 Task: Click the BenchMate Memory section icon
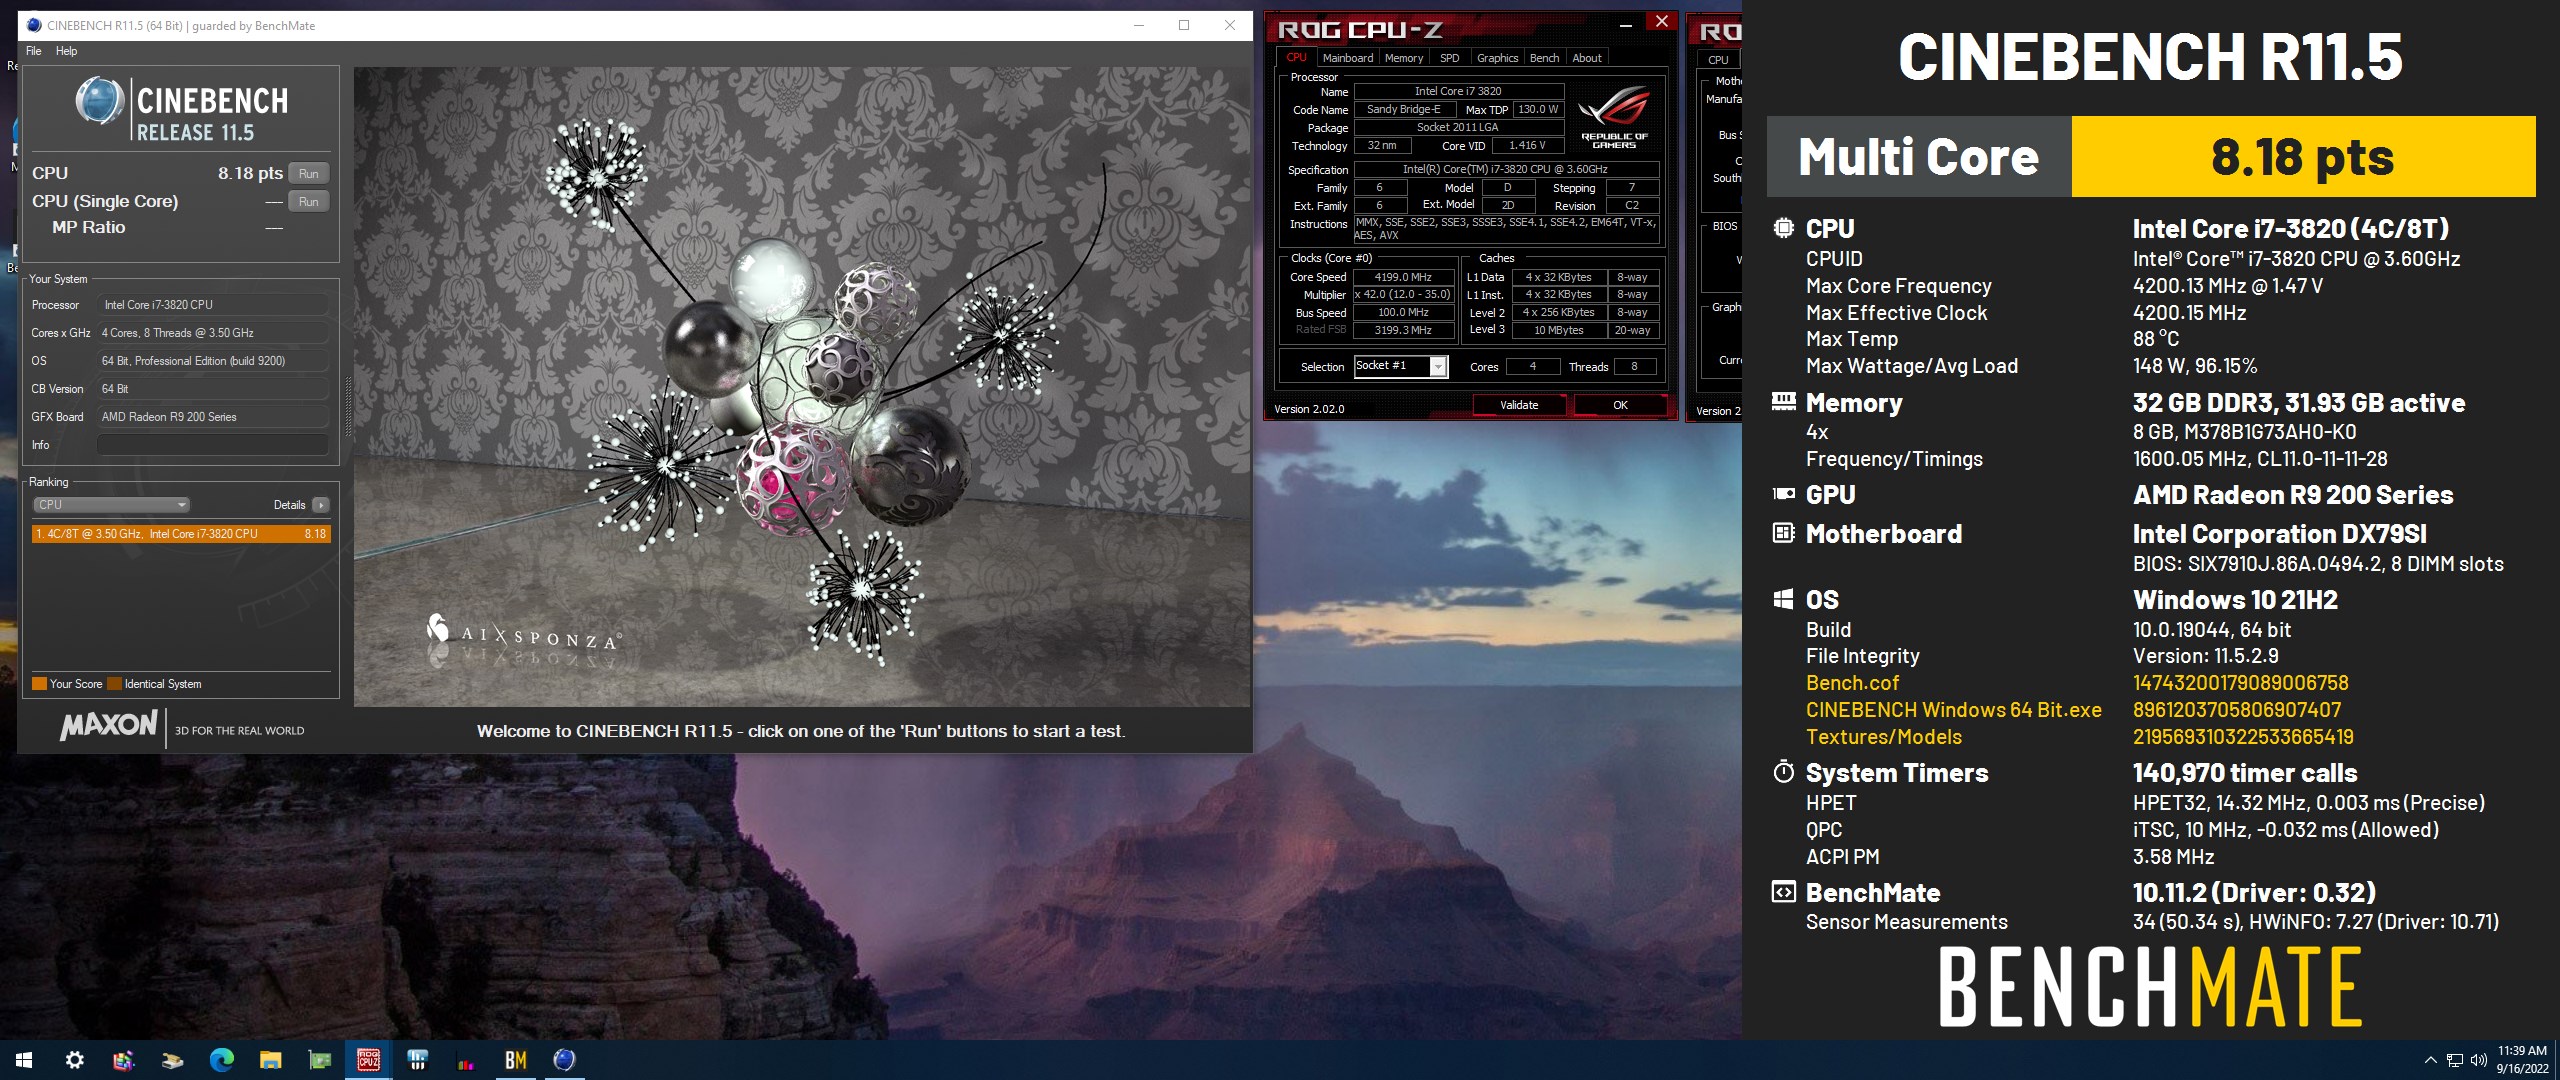[x=1783, y=402]
